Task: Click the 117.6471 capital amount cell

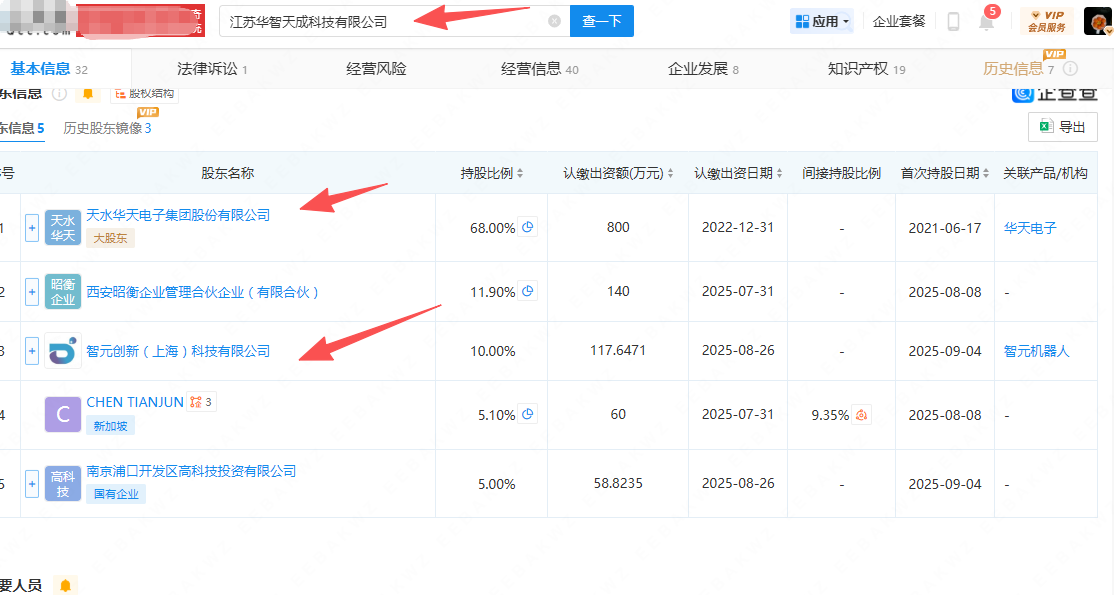Action: 618,350
